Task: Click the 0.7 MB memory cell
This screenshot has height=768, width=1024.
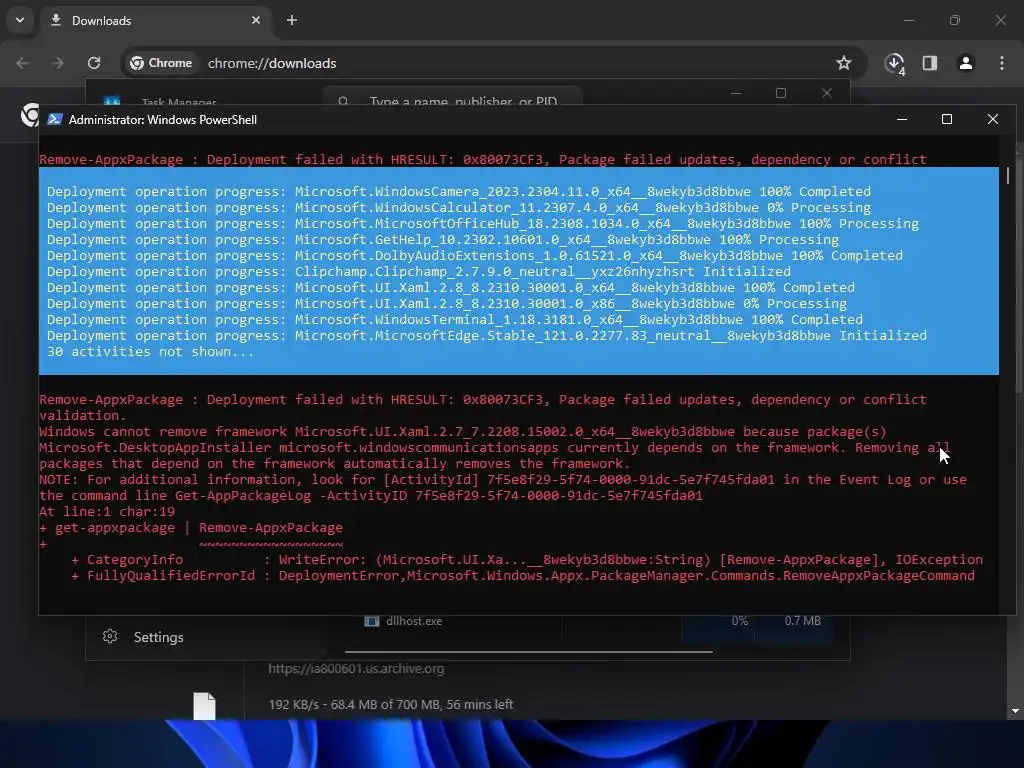Action: pyautogui.click(x=802, y=621)
